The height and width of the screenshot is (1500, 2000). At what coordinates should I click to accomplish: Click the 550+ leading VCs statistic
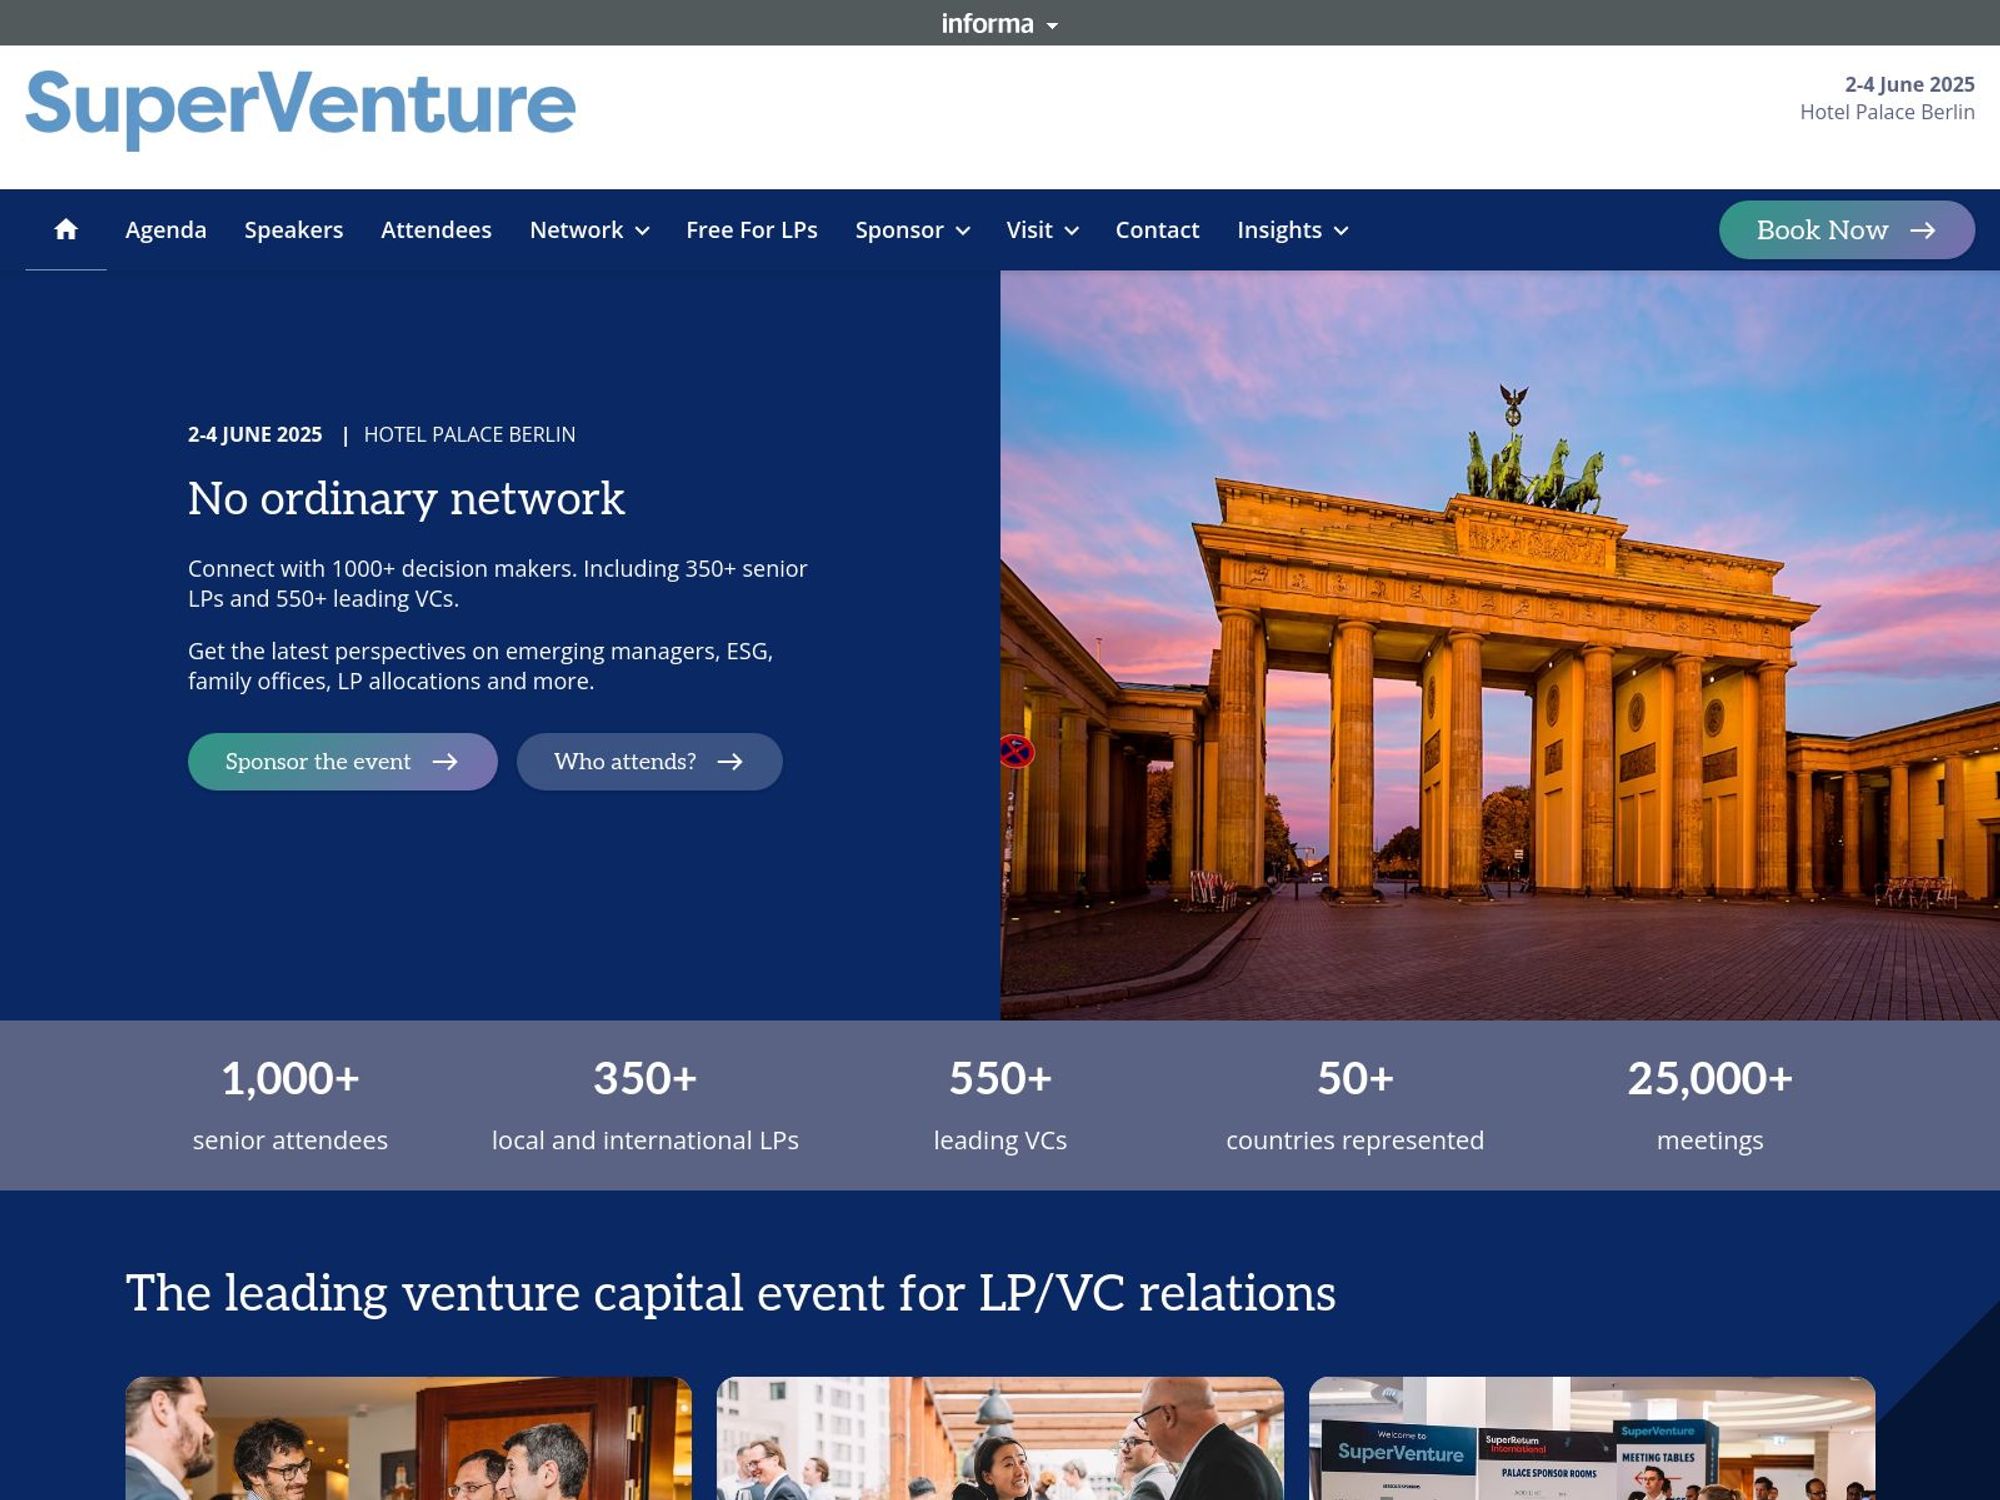[x=1000, y=1105]
